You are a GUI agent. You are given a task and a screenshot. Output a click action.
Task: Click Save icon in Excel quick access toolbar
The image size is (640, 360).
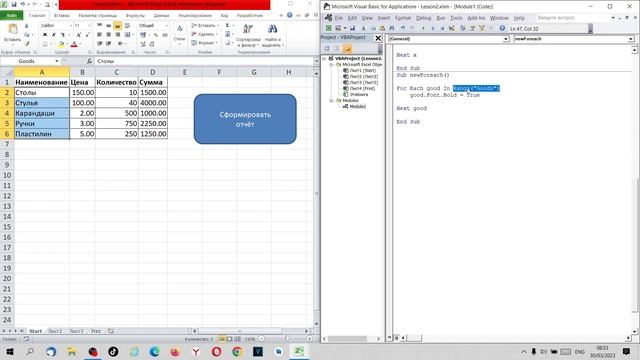13,4
